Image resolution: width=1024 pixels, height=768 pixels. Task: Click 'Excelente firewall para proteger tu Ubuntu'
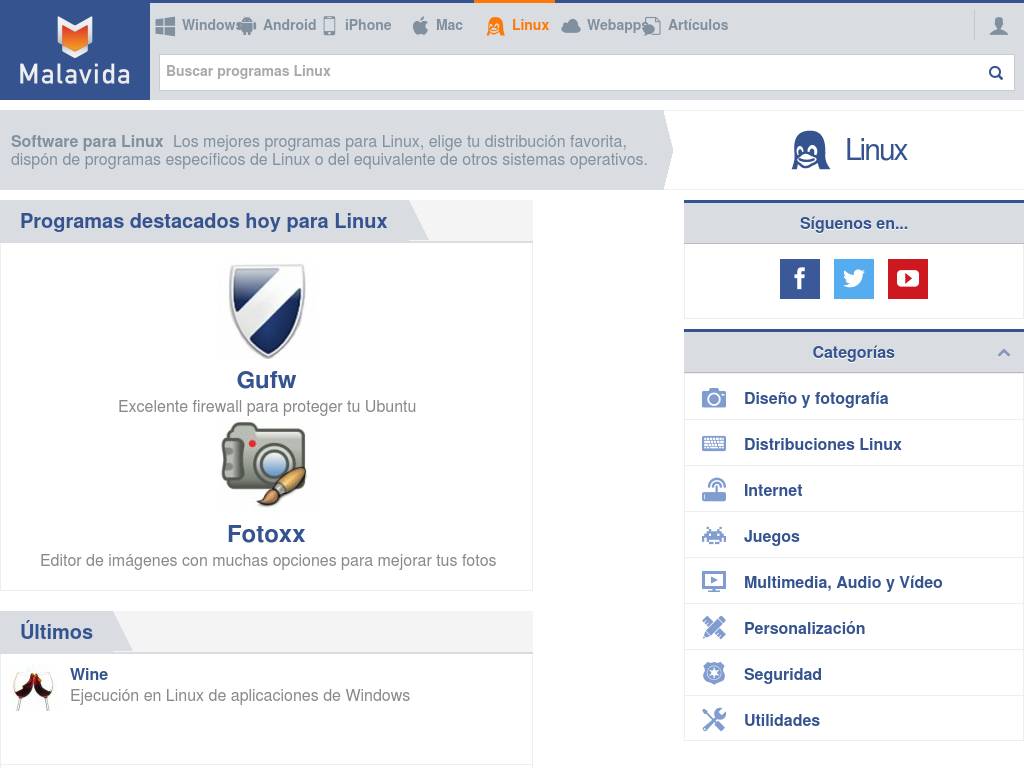point(266,406)
